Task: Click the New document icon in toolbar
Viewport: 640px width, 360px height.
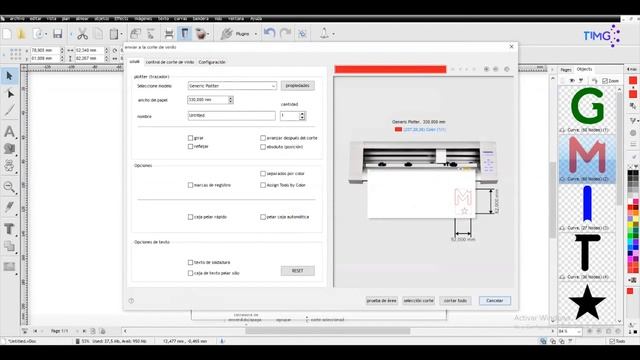Action: point(7,34)
